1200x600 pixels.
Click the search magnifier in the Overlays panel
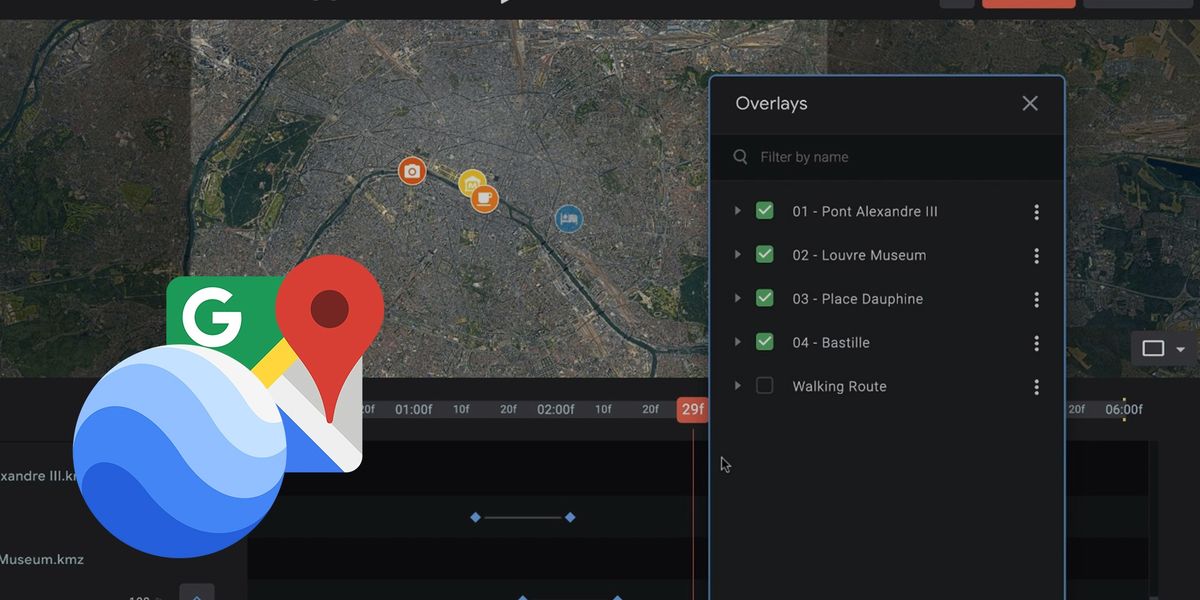click(740, 157)
